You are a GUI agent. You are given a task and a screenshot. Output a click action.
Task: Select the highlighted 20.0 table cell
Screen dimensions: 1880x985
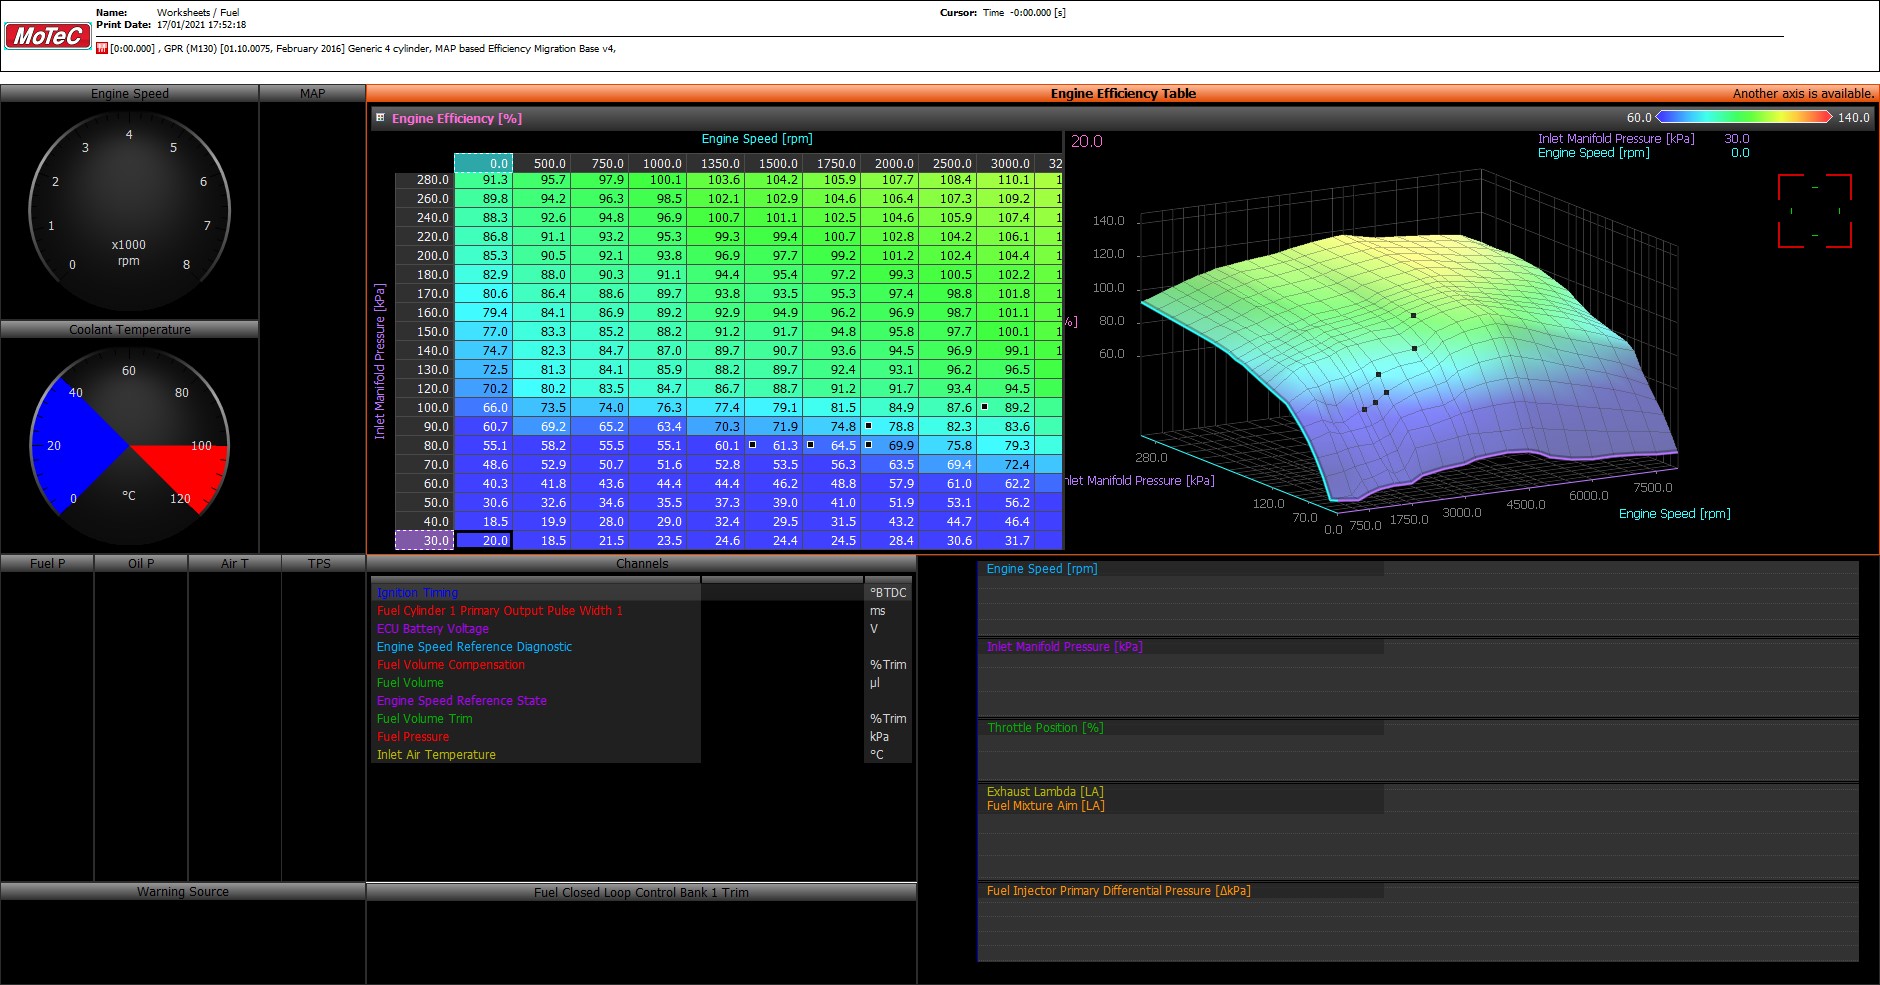485,541
